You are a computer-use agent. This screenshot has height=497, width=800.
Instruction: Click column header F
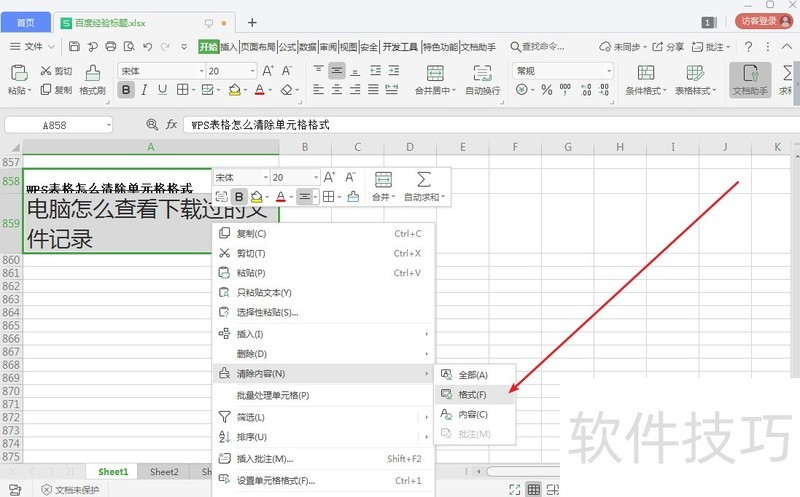[x=515, y=147]
